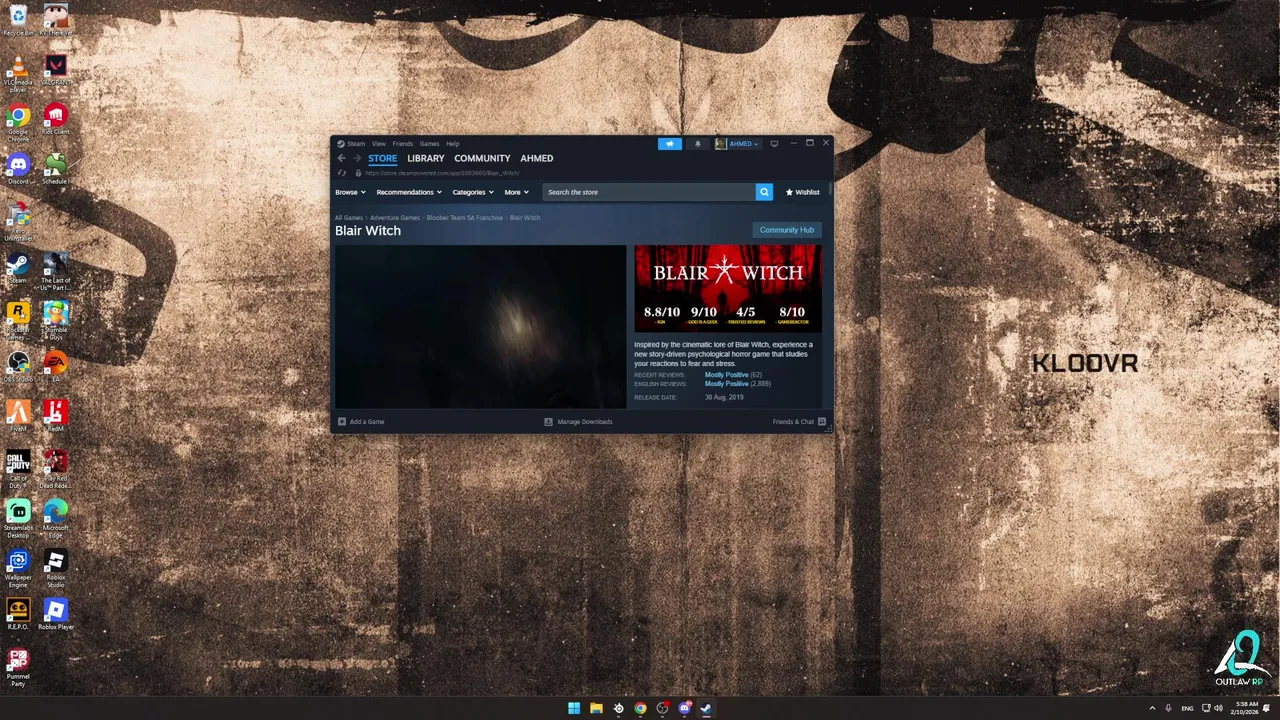Open the AHMED profile tab
The height and width of the screenshot is (720, 1280).
(537, 158)
